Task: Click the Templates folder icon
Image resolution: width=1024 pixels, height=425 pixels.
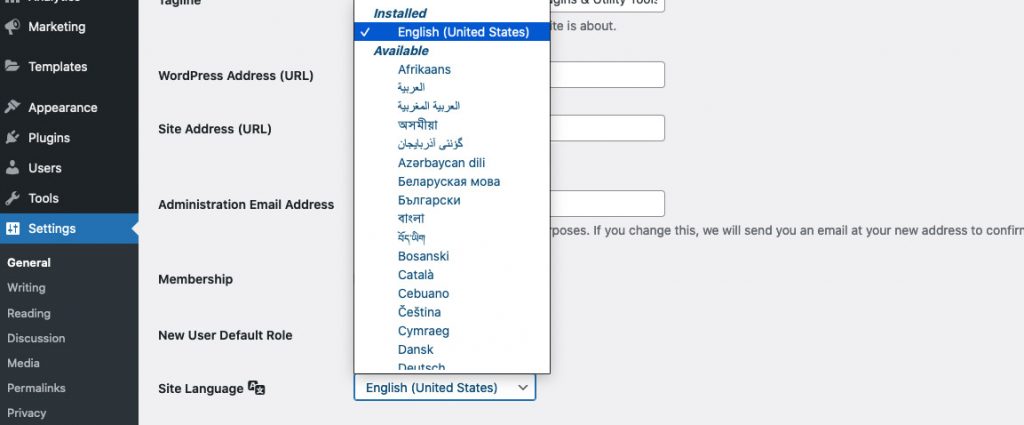Action: [x=12, y=67]
